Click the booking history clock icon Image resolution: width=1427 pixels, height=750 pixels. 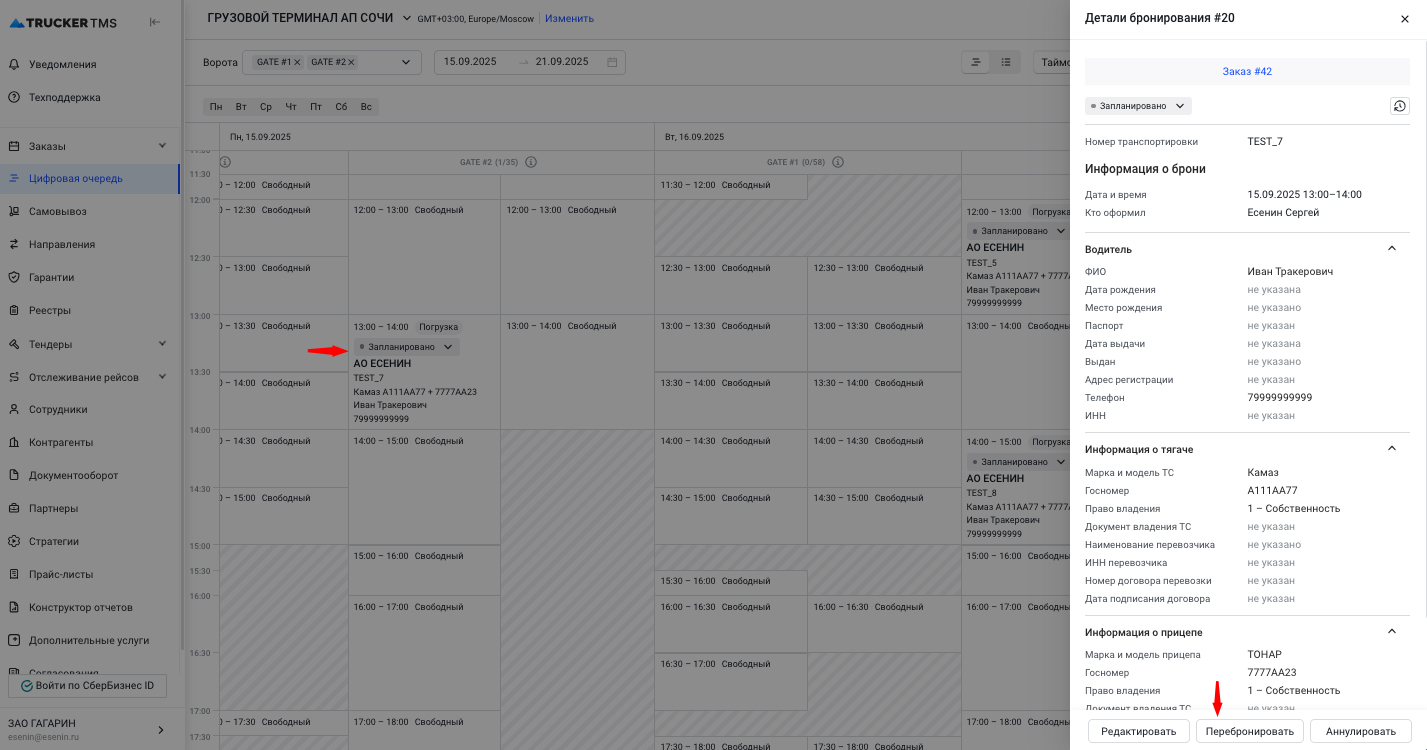1399,106
